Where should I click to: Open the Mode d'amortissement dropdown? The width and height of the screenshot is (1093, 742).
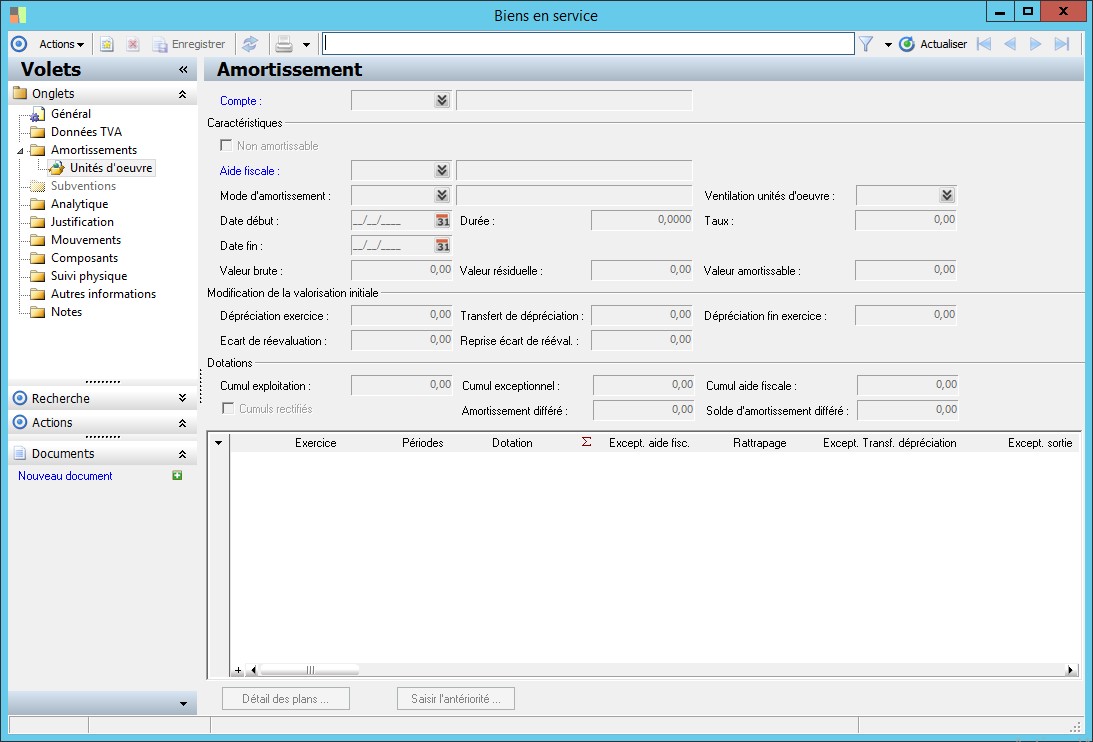pos(442,195)
